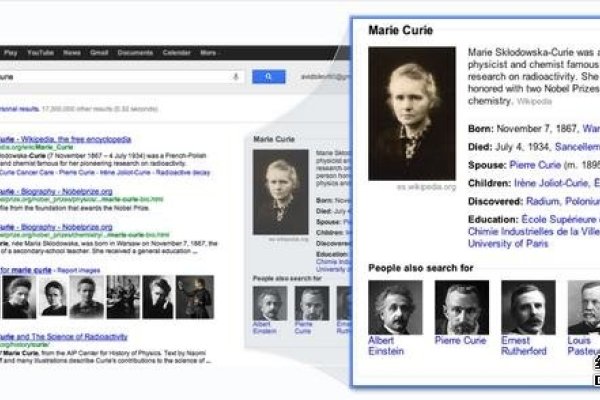This screenshot has width=600, height=400.
Task: Click the Report images link
Action: click(x=78, y=271)
